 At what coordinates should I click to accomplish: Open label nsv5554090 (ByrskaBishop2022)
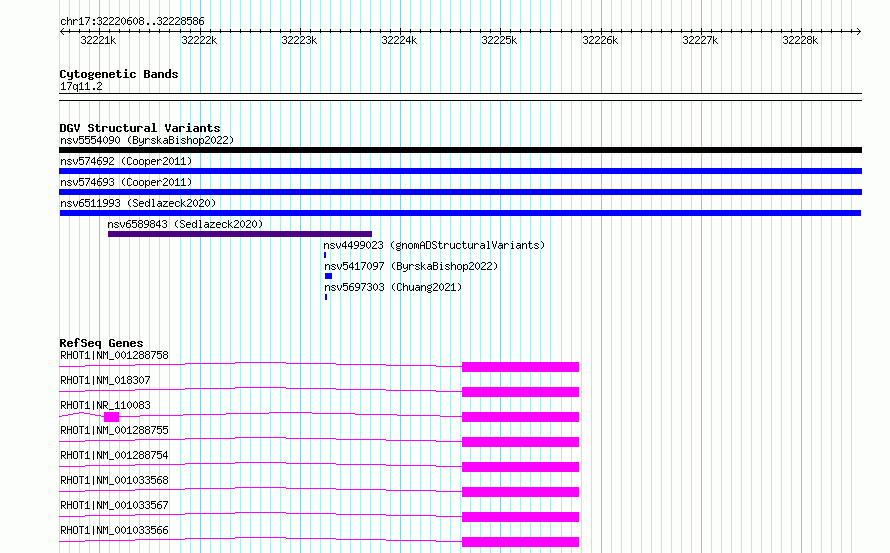point(147,140)
